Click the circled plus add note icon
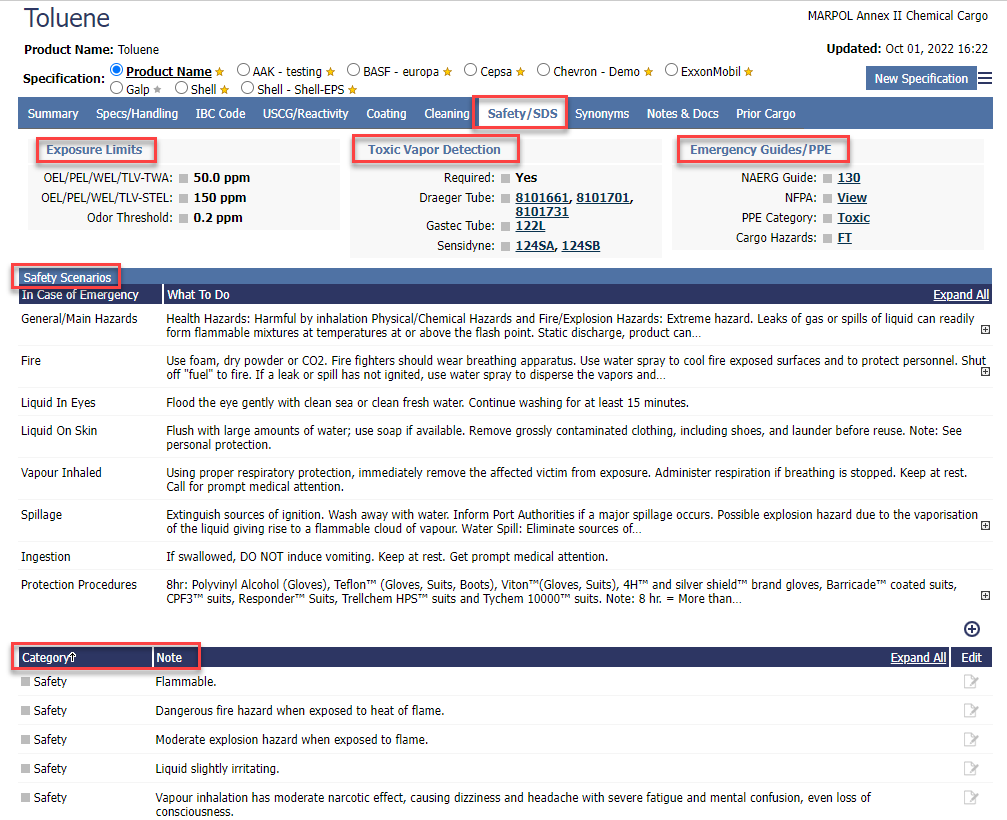 [x=971, y=629]
